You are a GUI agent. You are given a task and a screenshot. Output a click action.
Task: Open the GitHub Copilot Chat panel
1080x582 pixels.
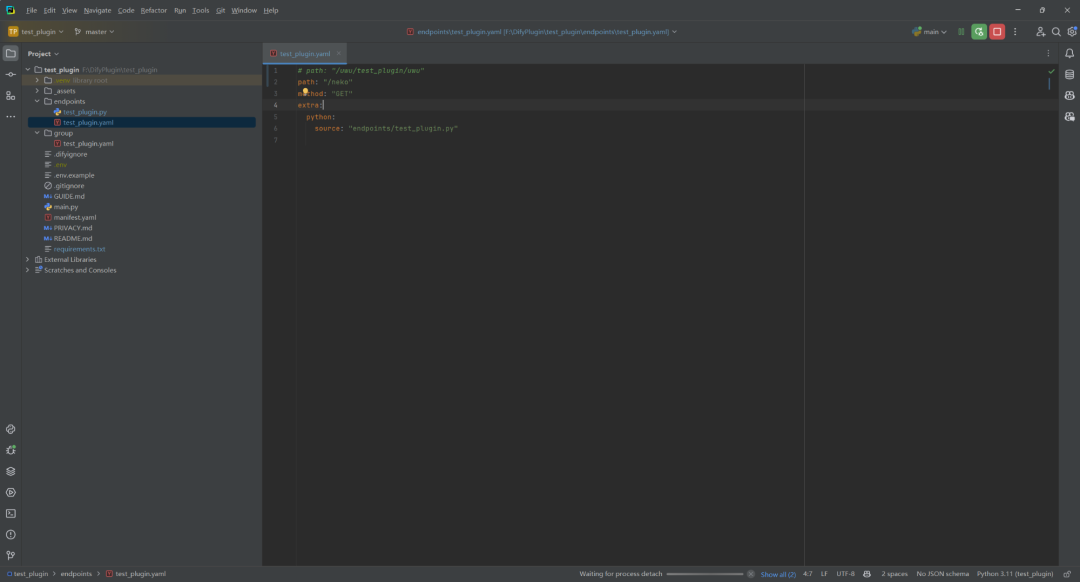point(1069,116)
